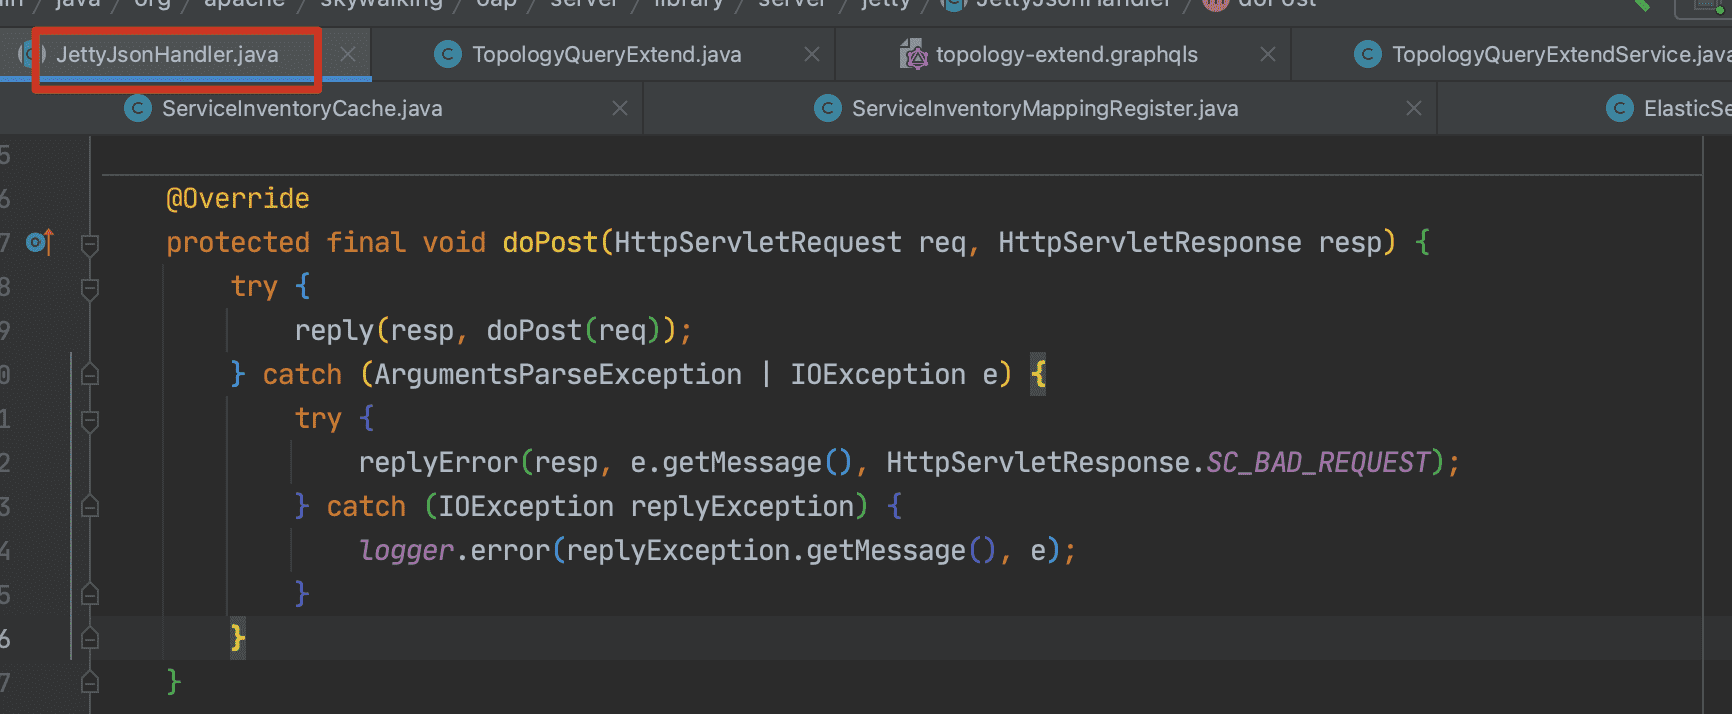This screenshot has width=1732, height=714.
Task: Collapse the doPost method using its fold marker
Action: tap(90, 244)
